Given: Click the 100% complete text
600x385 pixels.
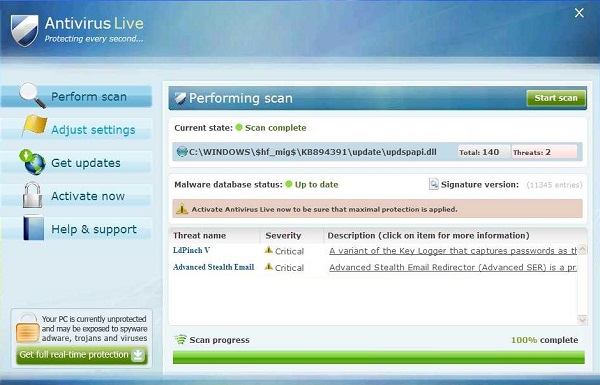Looking at the screenshot, I should [x=545, y=340].
